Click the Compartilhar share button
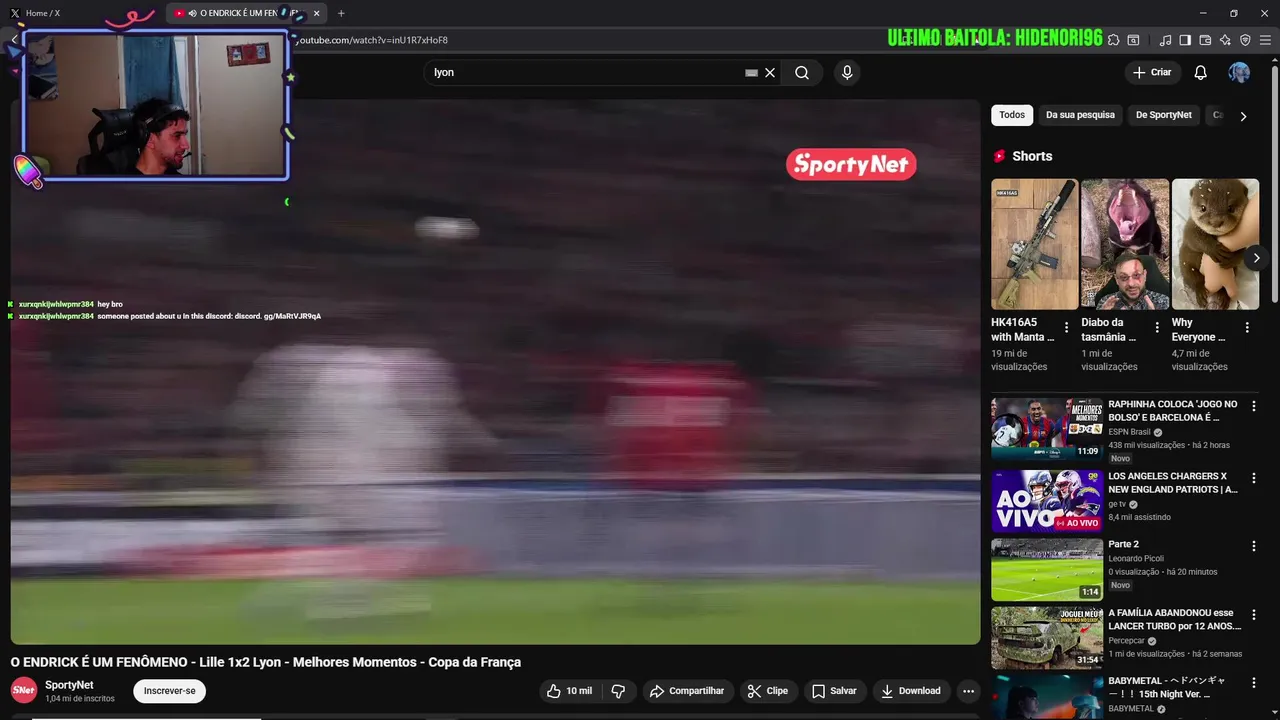This screenshot has width=1280, height=720. coord(686,691)
